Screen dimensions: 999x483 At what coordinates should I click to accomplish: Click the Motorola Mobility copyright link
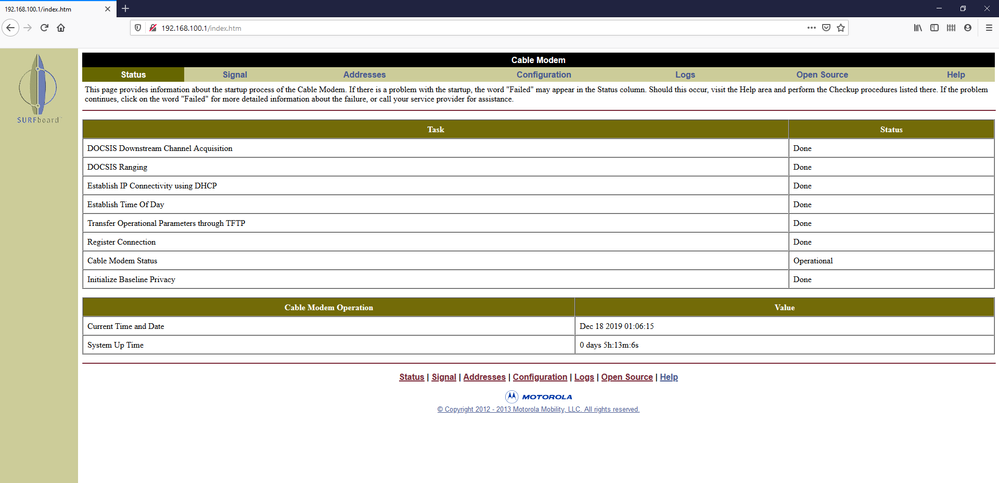coord(538,410)
